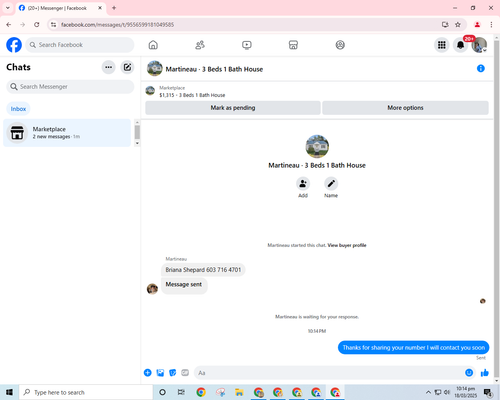The height and width of the screenshot is (400, 500).
Task: Send a thumbs-up like
Action: tap(484, 373)
